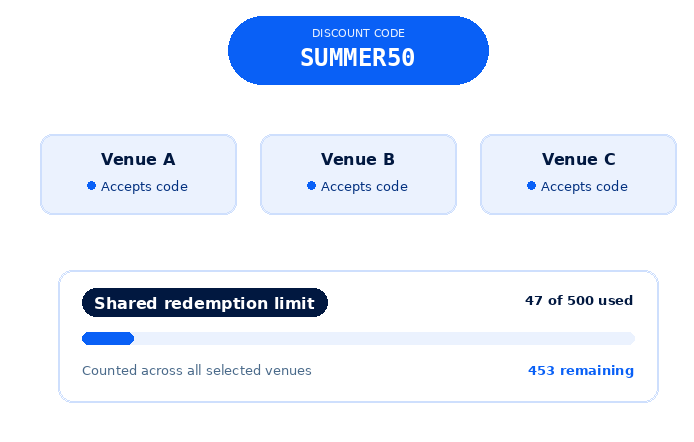Click the Accepts code text under Venue C
Screen dimensions: 694x442
pos(584,186)
